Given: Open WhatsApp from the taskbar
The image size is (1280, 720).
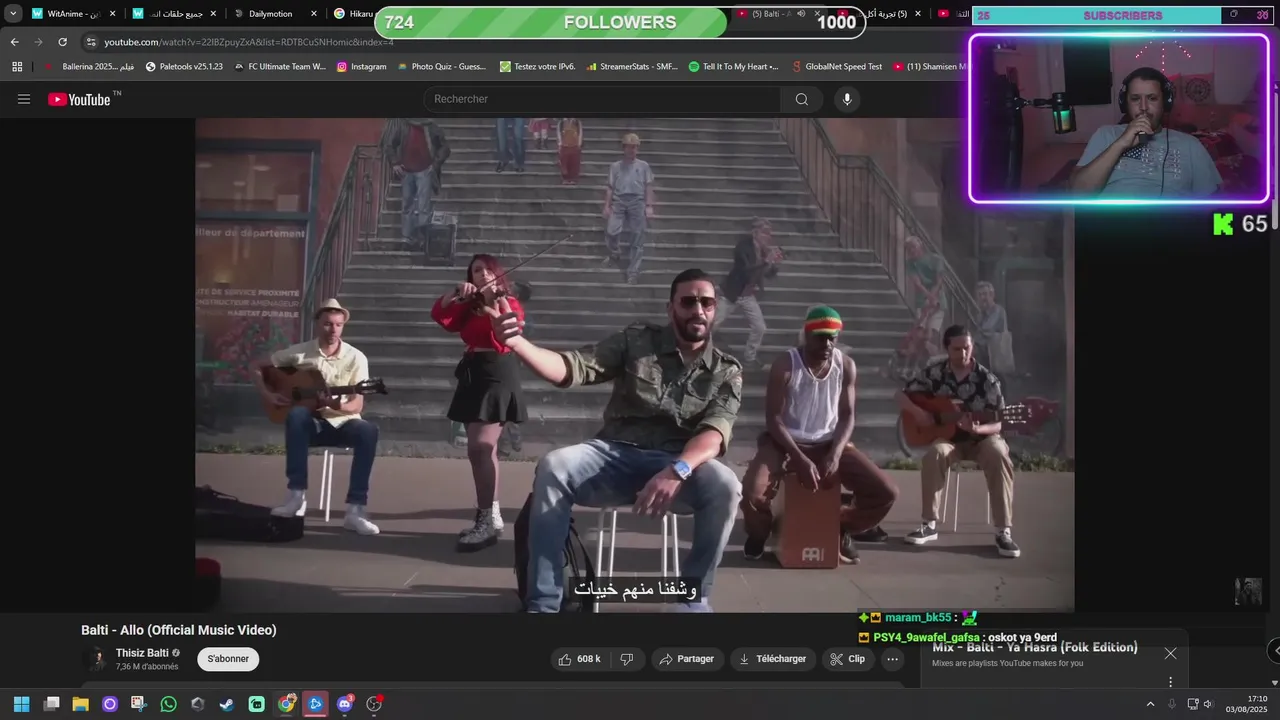Looking at the screenshot, I should (168, 704).
